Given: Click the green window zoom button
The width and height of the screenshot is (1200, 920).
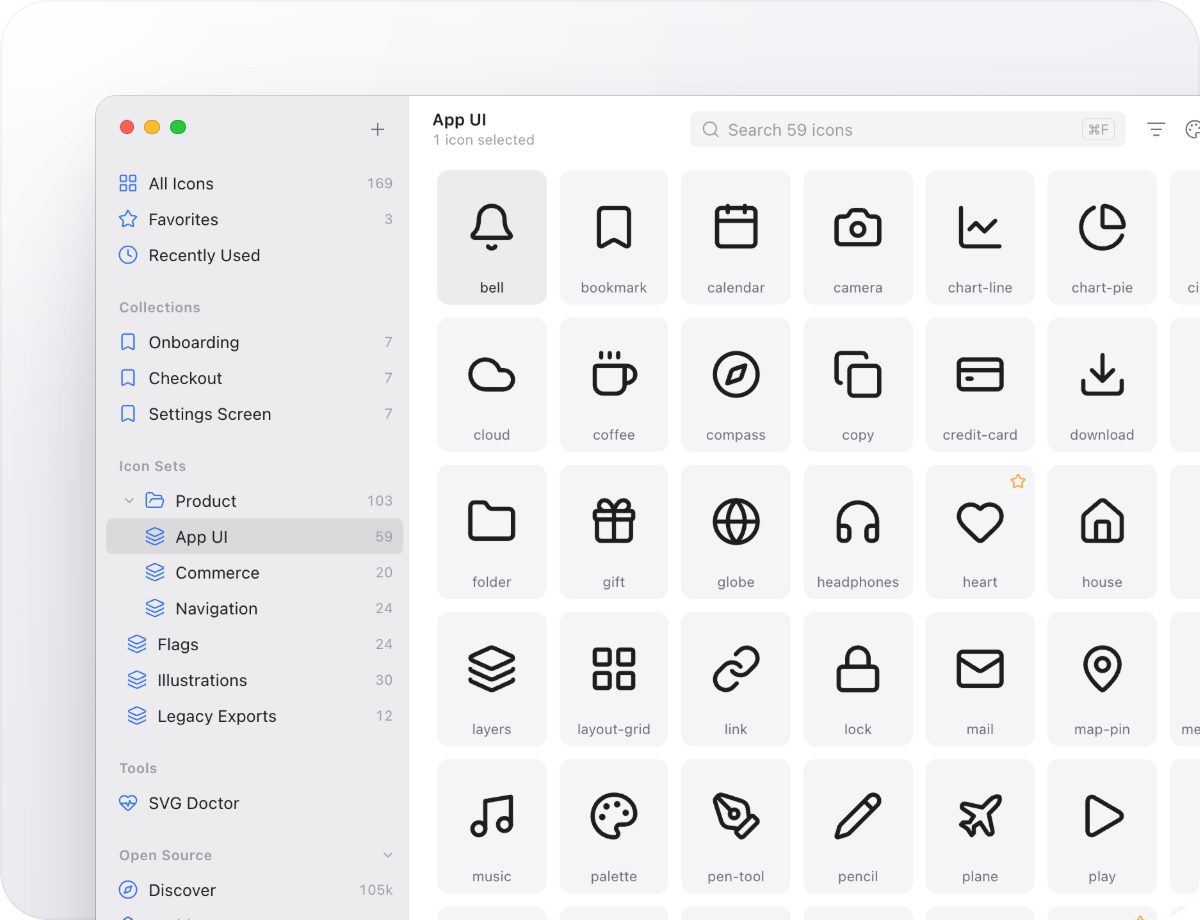Looking at the screenshot, I should click(x=178, y=127).
